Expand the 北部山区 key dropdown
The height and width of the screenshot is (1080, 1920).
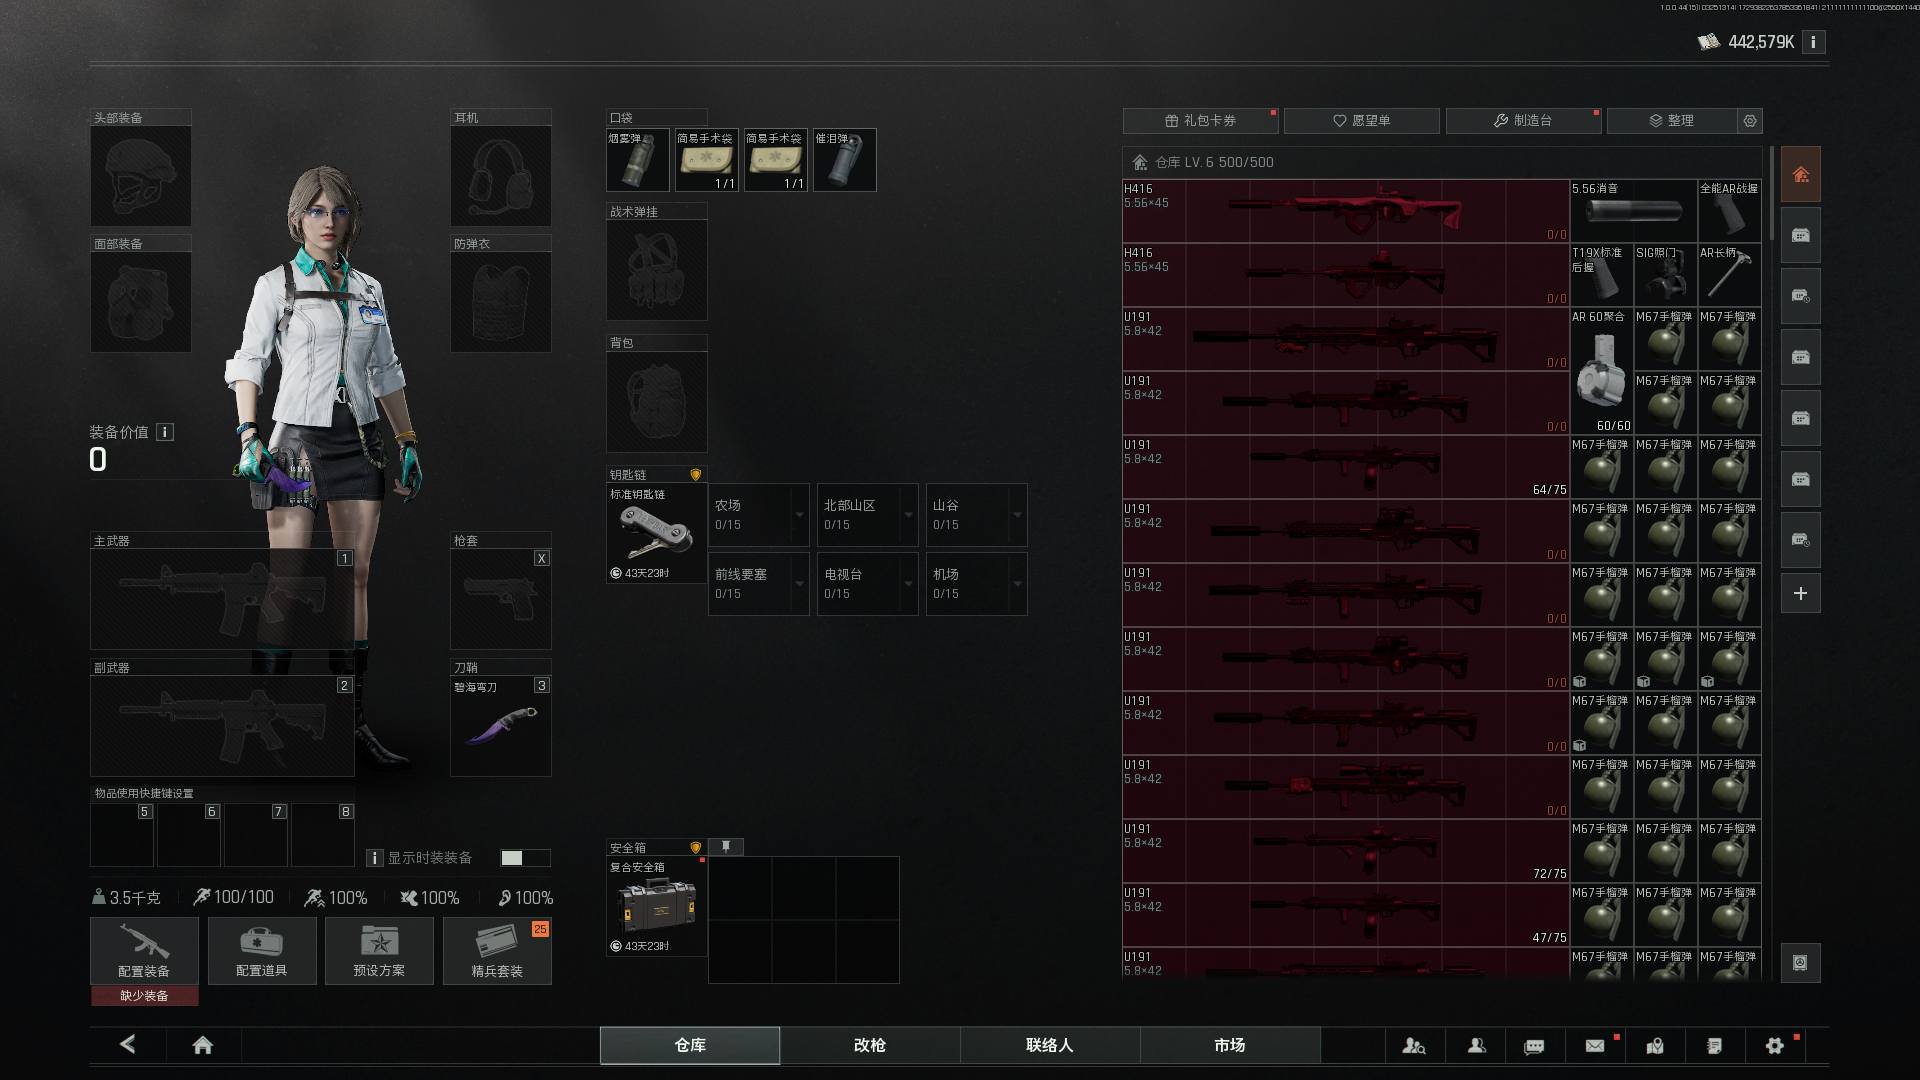[x=908, y=515]
